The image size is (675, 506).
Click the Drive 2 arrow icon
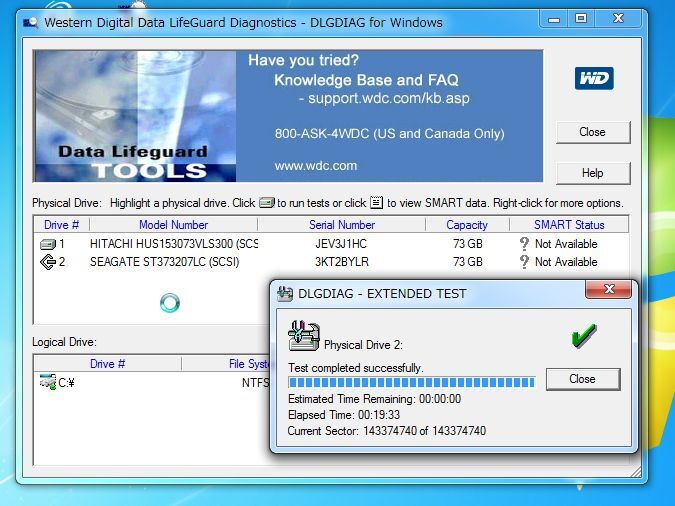pyautogui.click(x=48, y=262)
